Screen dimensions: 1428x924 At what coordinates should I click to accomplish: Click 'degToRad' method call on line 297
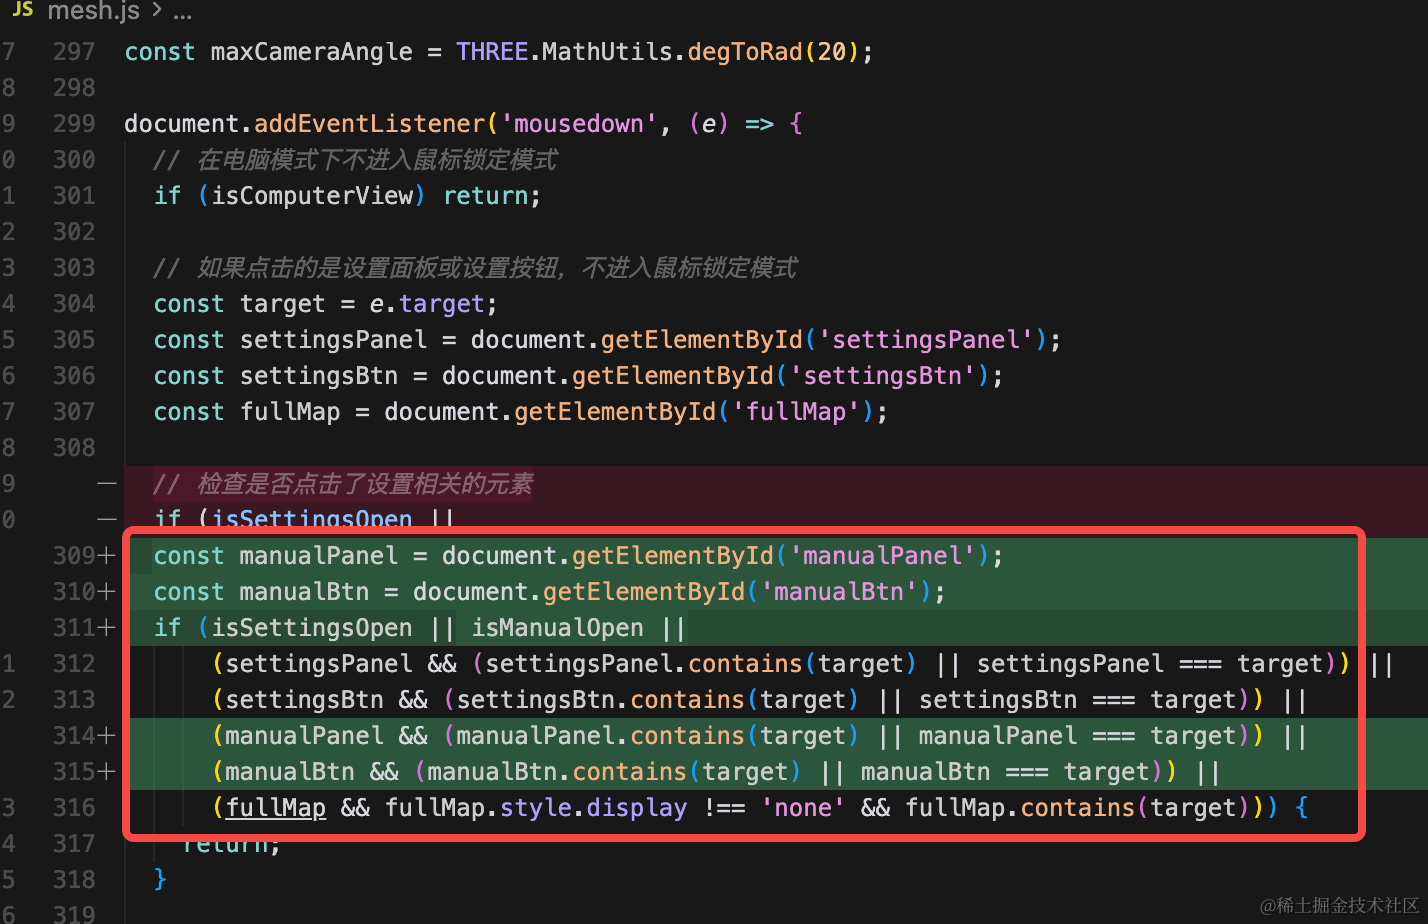(x=745, y=52)
